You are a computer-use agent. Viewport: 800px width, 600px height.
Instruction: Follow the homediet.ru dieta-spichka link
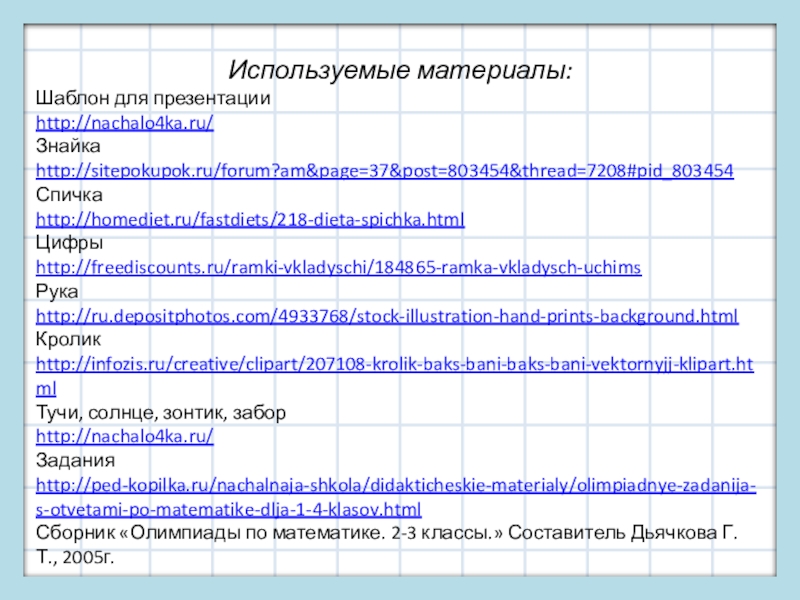coord(250,219)
